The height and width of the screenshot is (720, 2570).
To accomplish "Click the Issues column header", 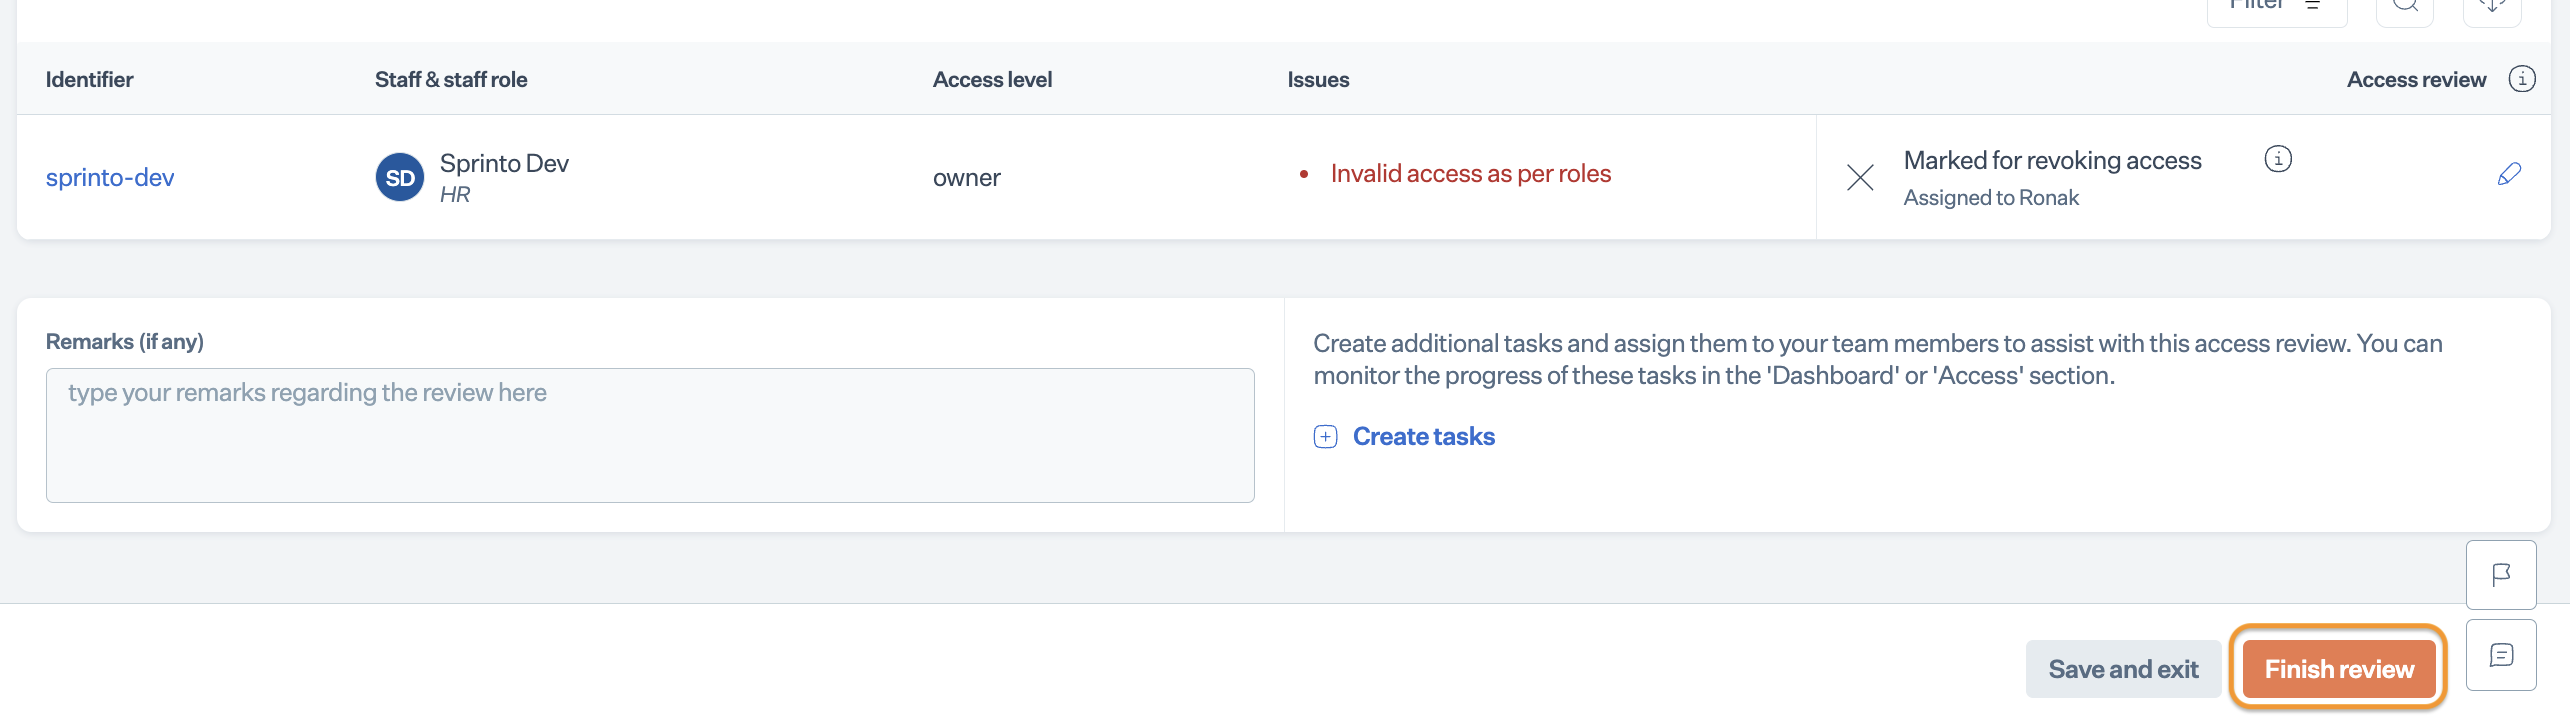I will point(1318,80).
